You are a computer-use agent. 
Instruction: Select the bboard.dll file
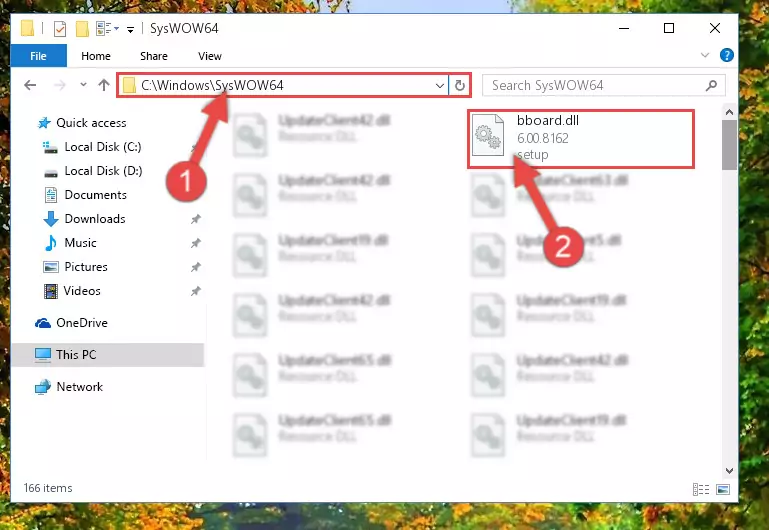pyautogui.click(x=581, y=139)
